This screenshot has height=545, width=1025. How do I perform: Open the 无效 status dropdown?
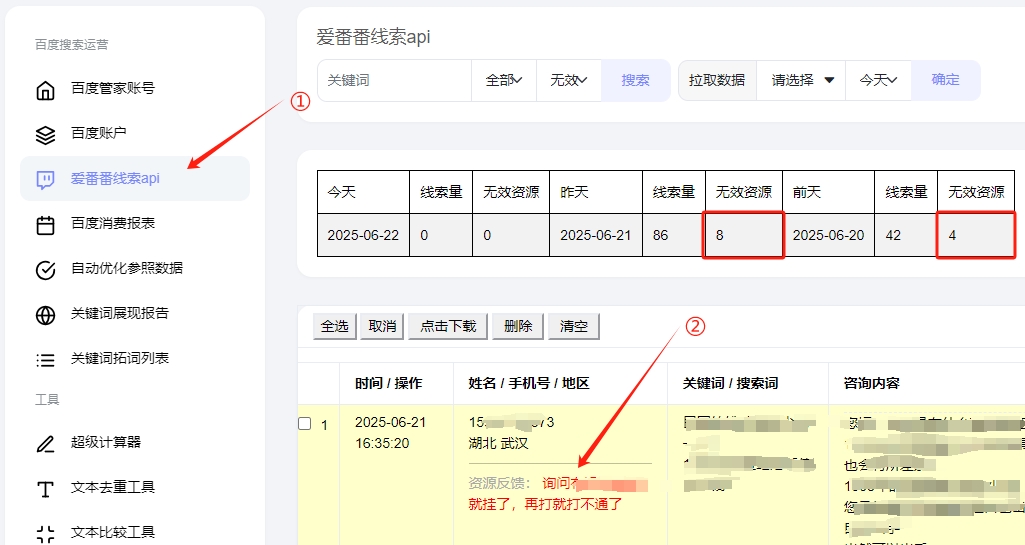pyautogui.click(x=568, y=80)
